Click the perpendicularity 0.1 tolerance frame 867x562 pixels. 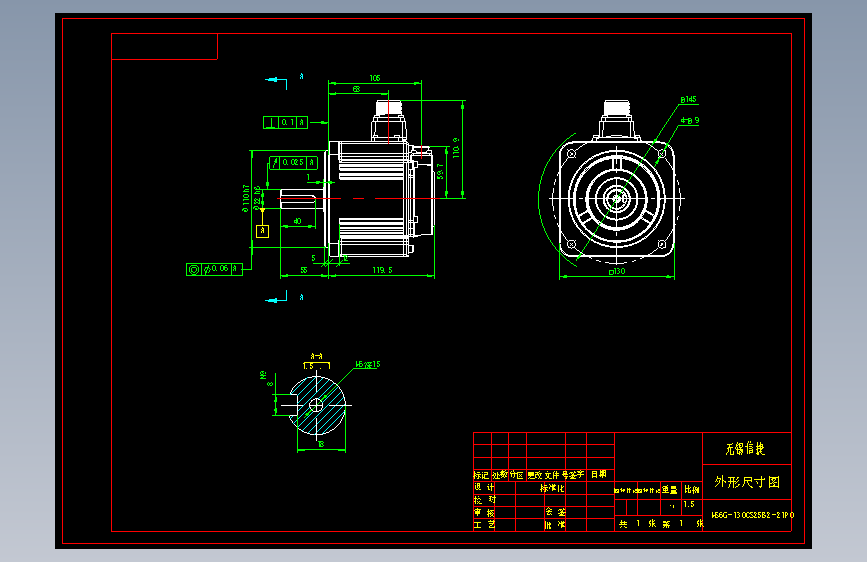[285, 122]
